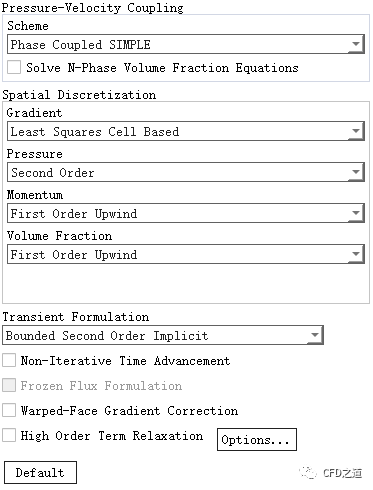Click the Second Order pressure field
The width and height of the screenshot is (373, 490).
click(186, 172)
